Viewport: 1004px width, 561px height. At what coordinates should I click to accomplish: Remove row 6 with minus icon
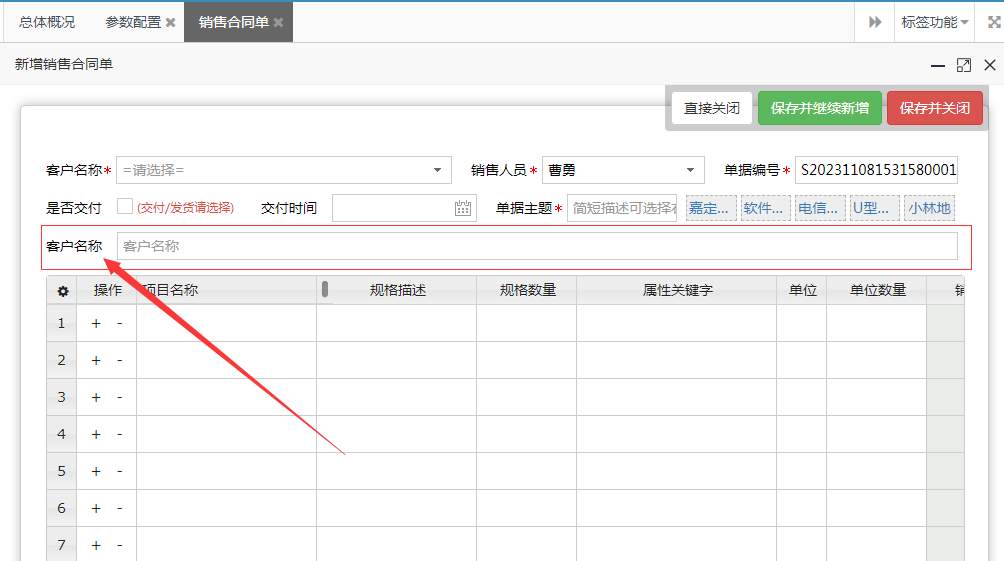click(120, 508)
